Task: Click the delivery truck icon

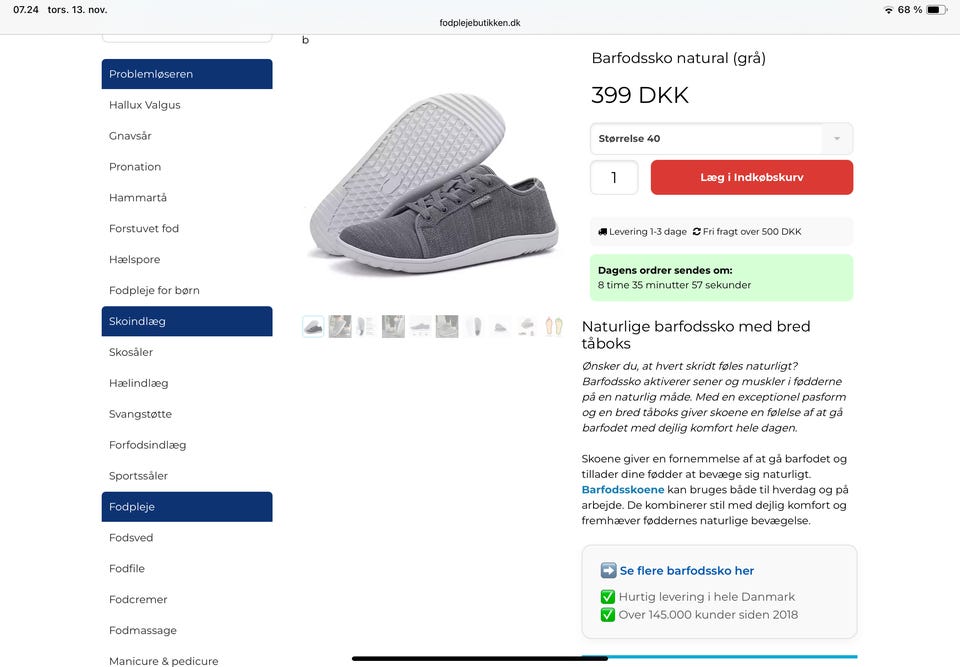Action: point(602,232)
